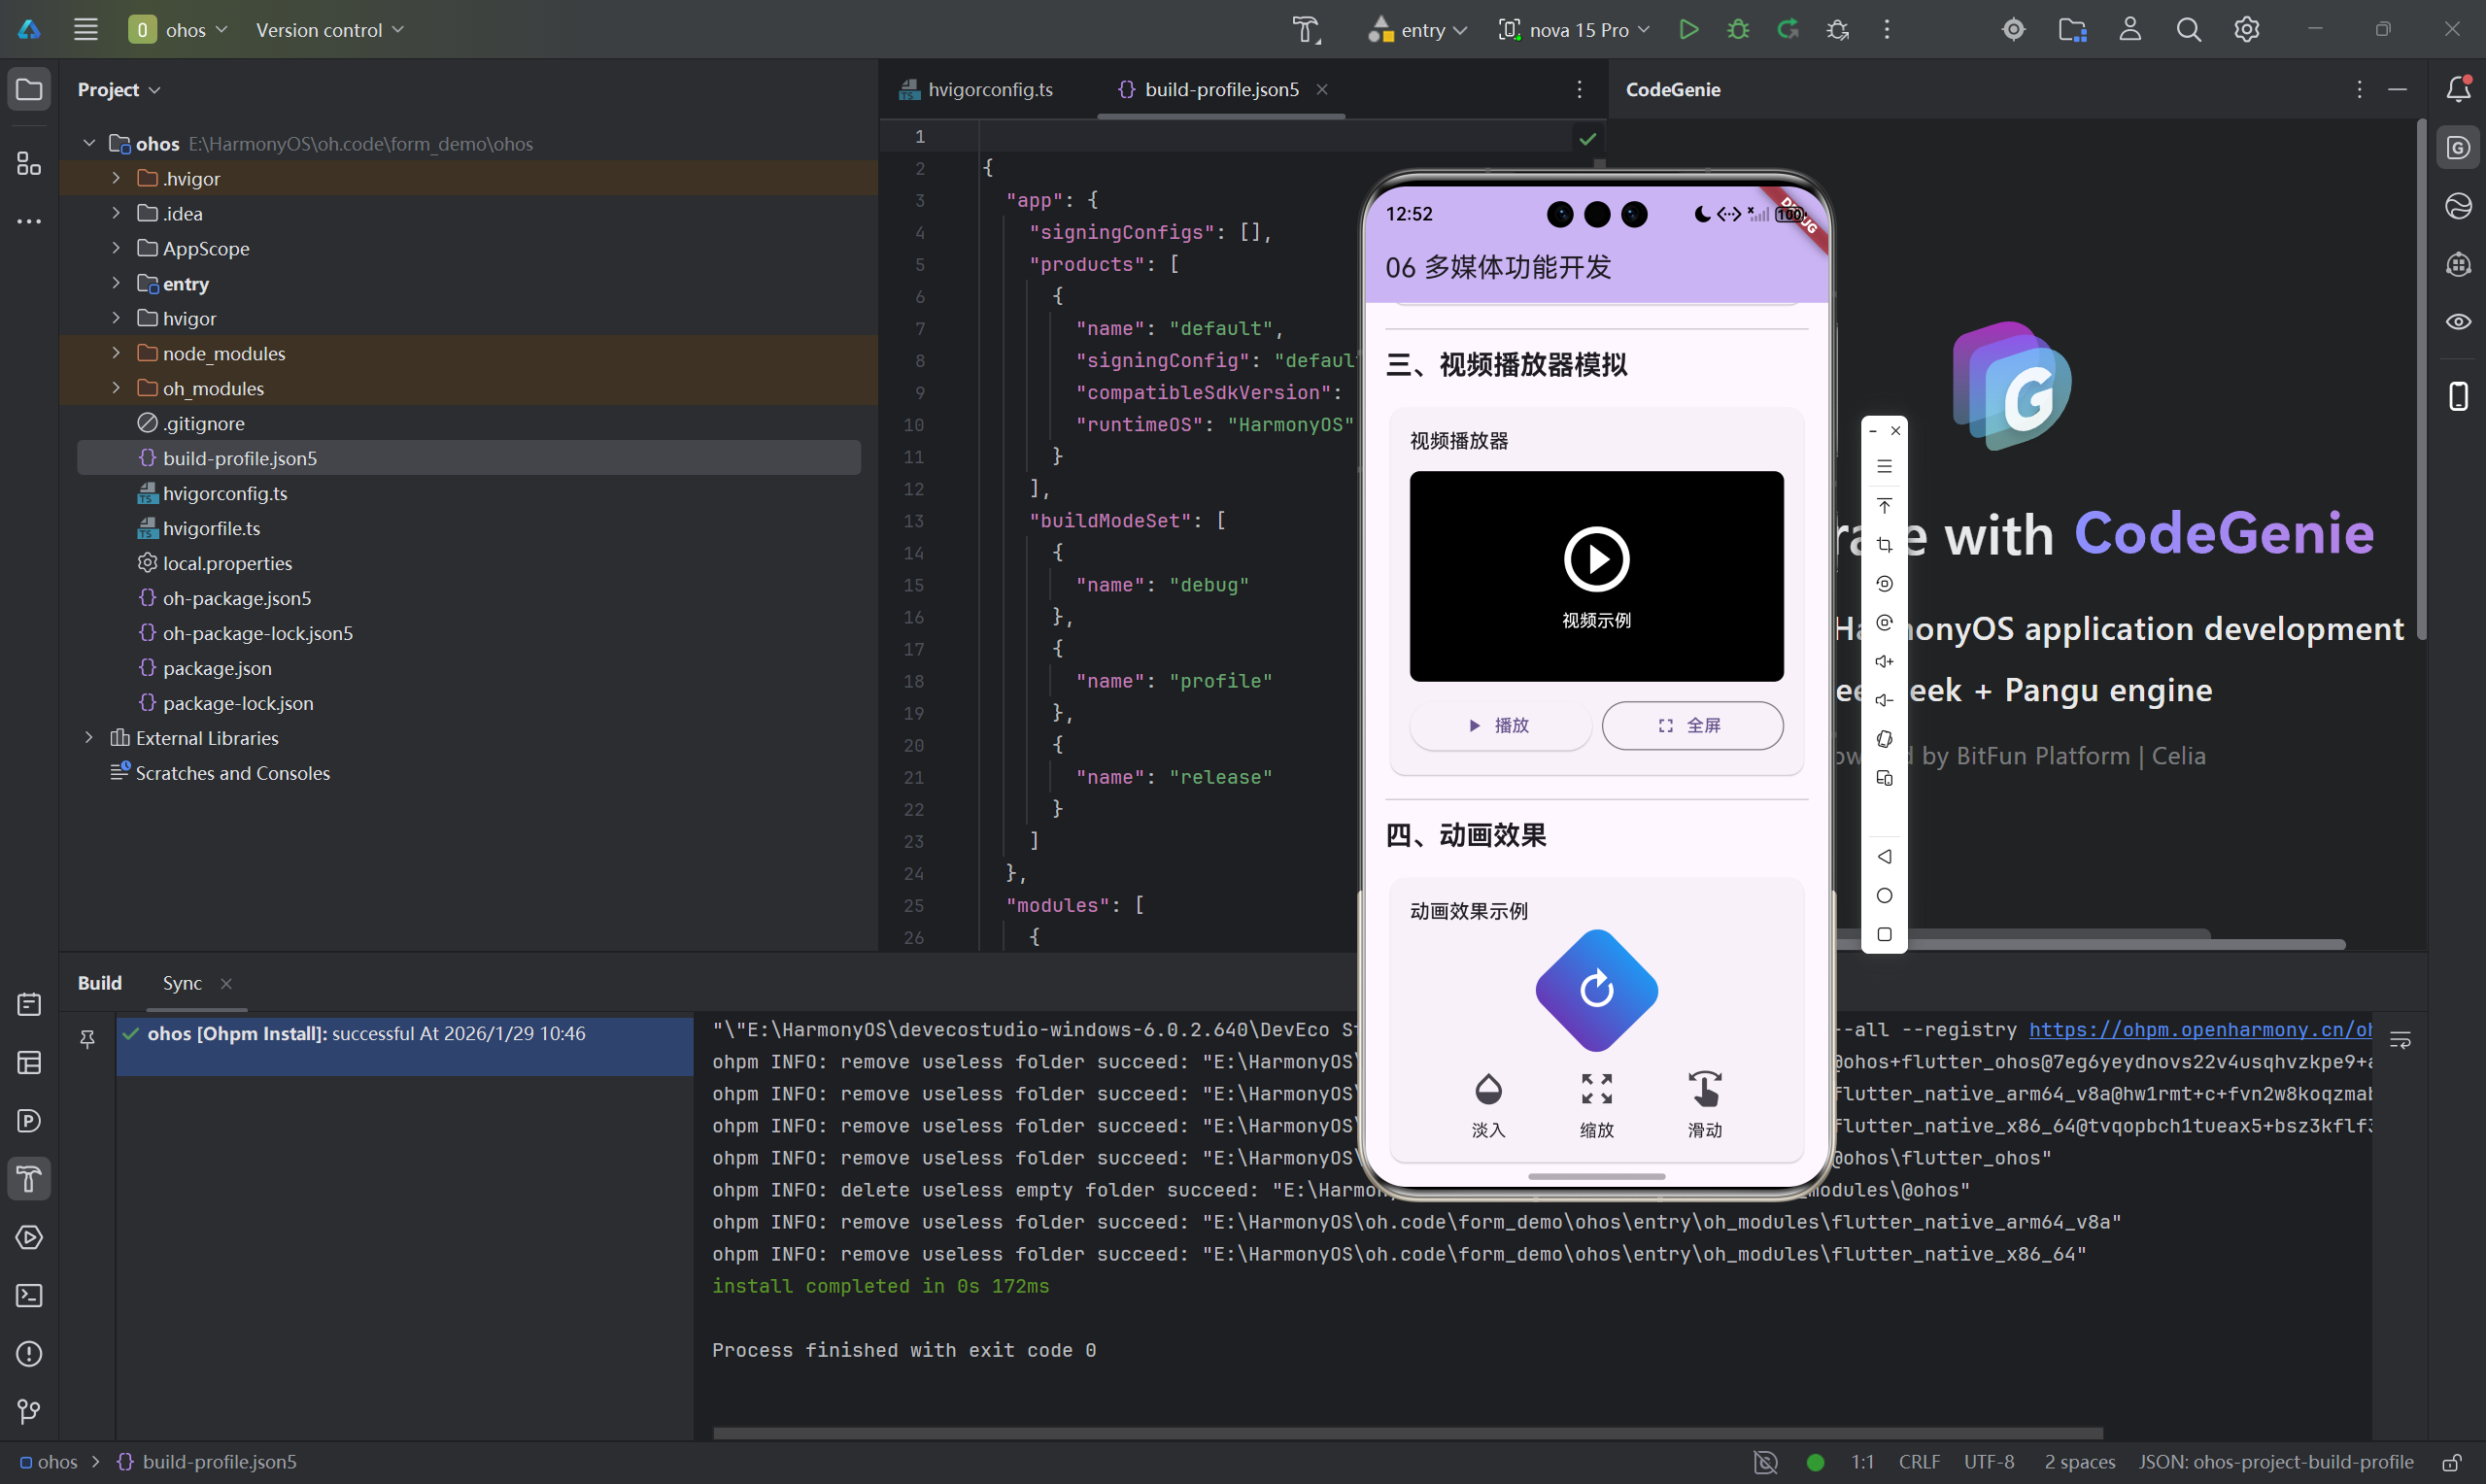The image size is (2486, 1484).
Task: Click the Search Everywhere magnifier icon
Action: point(2188,29)
